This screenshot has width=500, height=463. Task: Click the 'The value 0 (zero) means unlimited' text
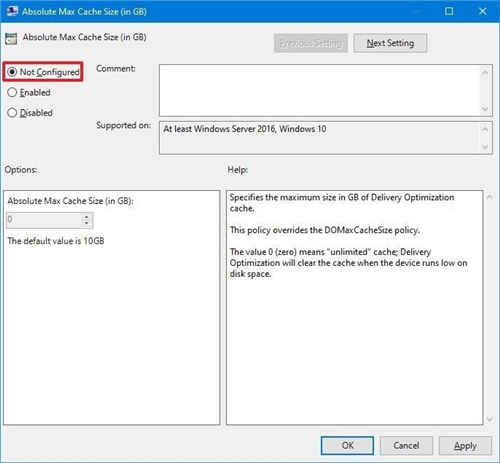[348, 263]
